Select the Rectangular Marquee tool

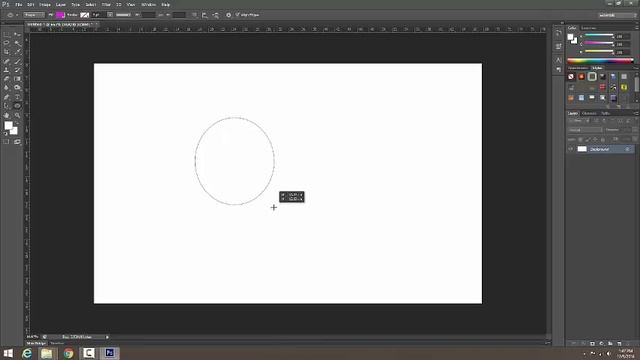6,34
